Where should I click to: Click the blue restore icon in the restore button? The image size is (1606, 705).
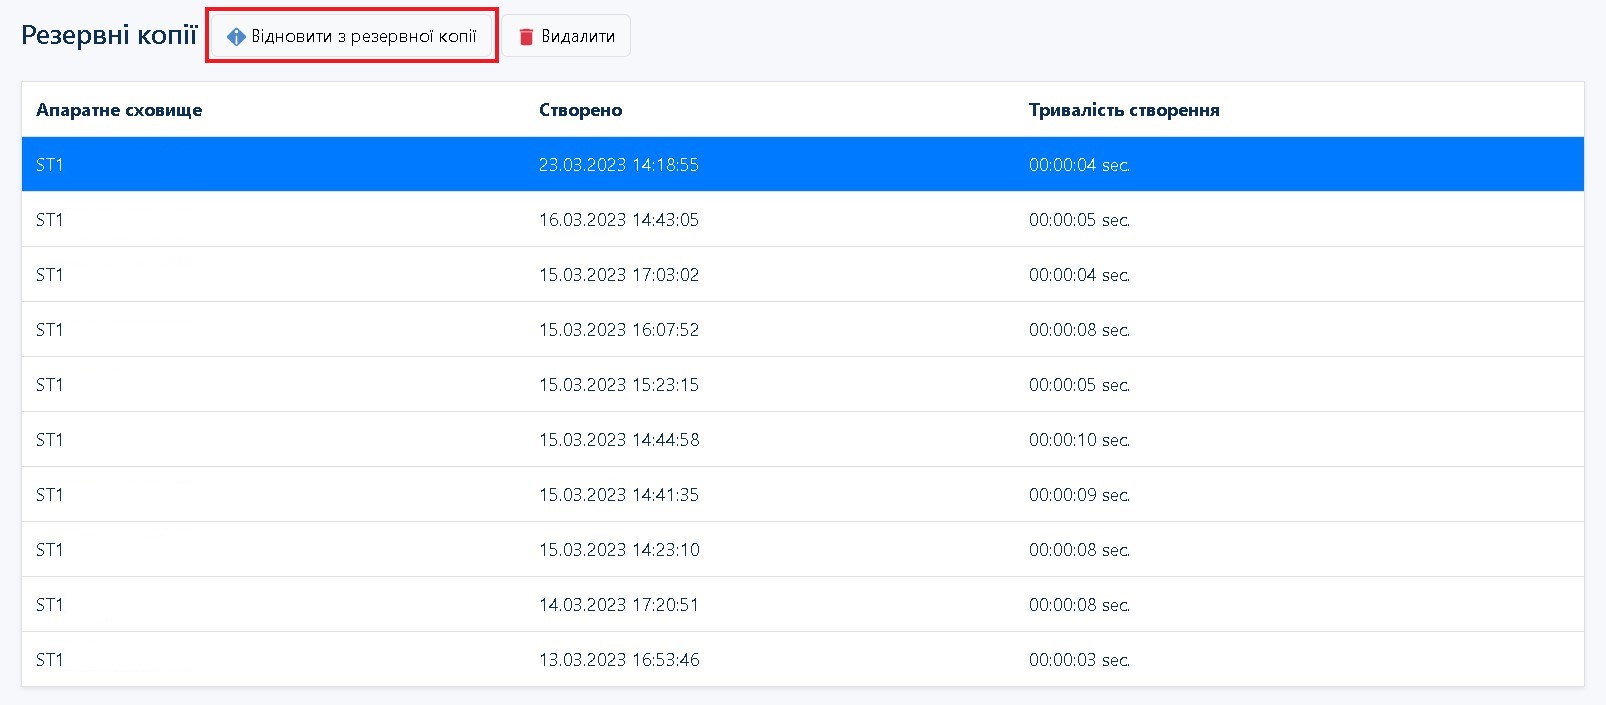236,37
